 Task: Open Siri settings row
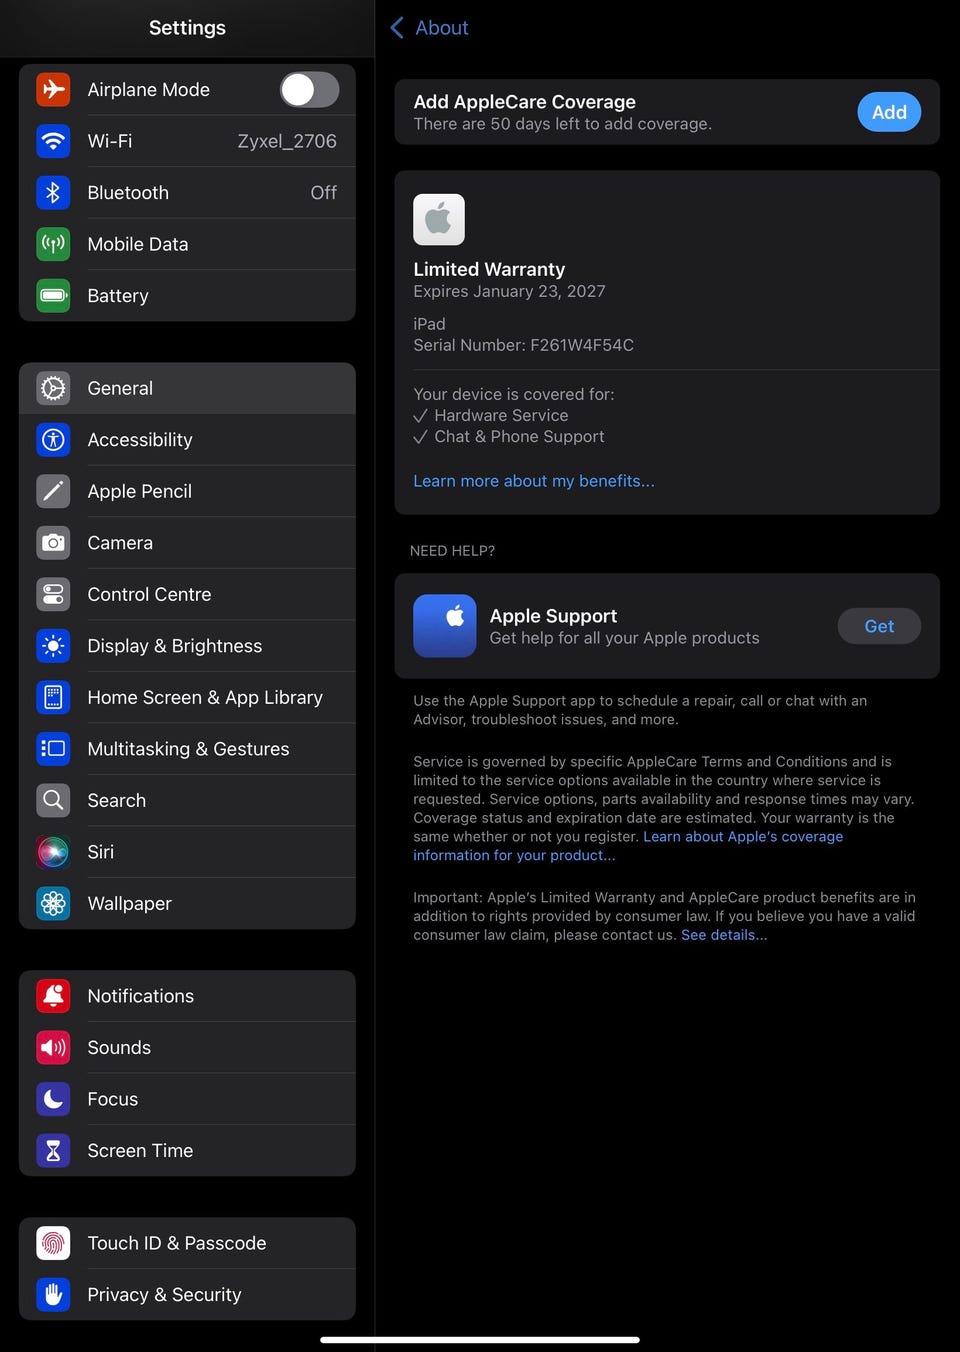(x=187, y=852)
